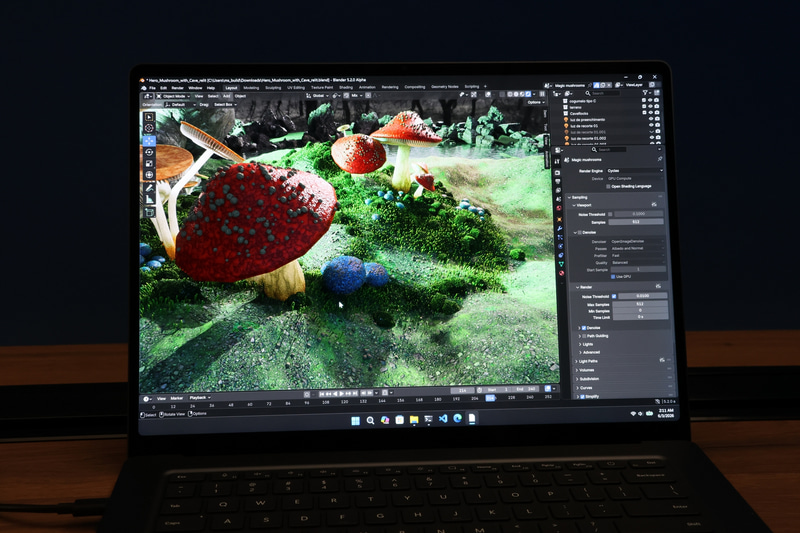Open Microsoft Edge from taskbar

457,418
